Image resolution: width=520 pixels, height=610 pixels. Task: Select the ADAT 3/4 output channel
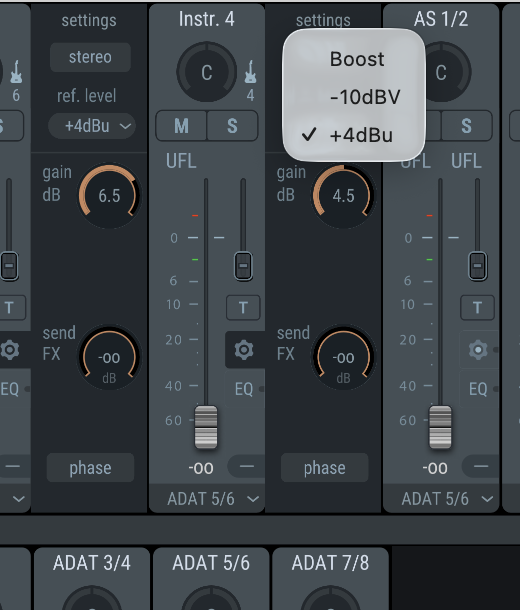point(92,563)
